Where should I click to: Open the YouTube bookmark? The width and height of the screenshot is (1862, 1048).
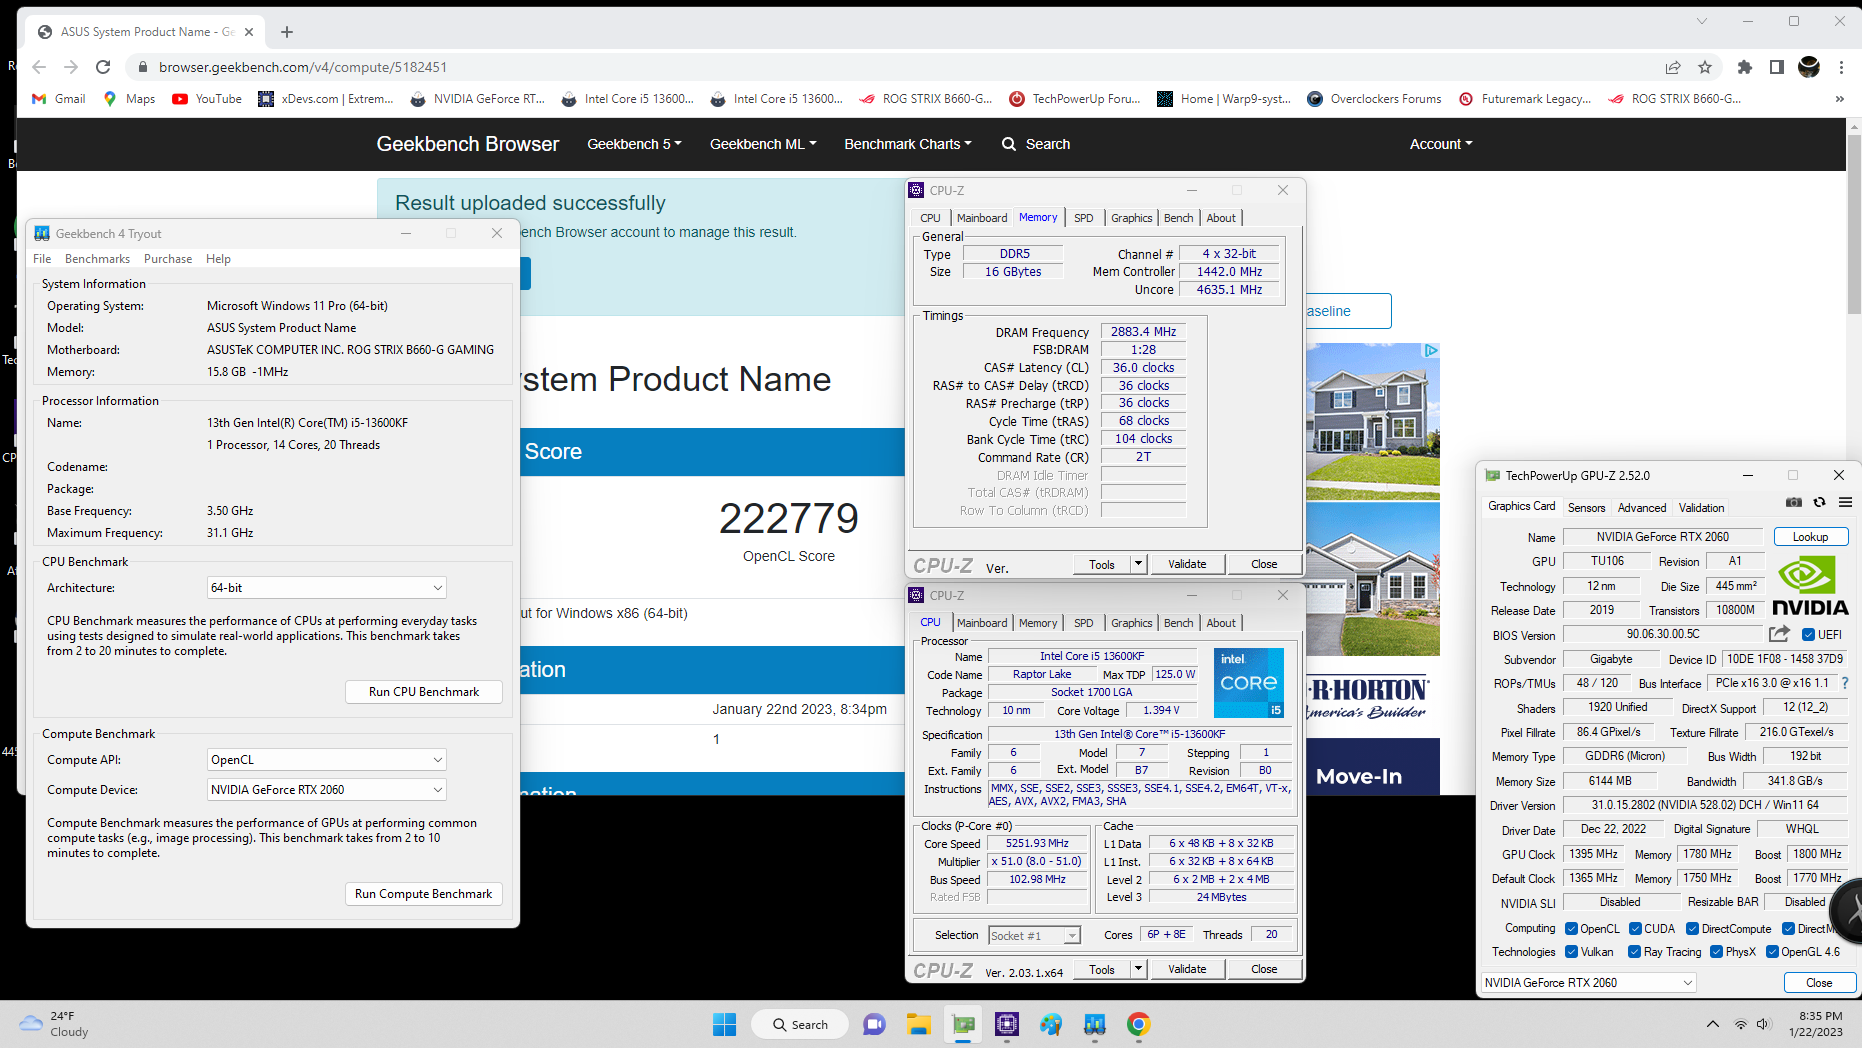207,99
